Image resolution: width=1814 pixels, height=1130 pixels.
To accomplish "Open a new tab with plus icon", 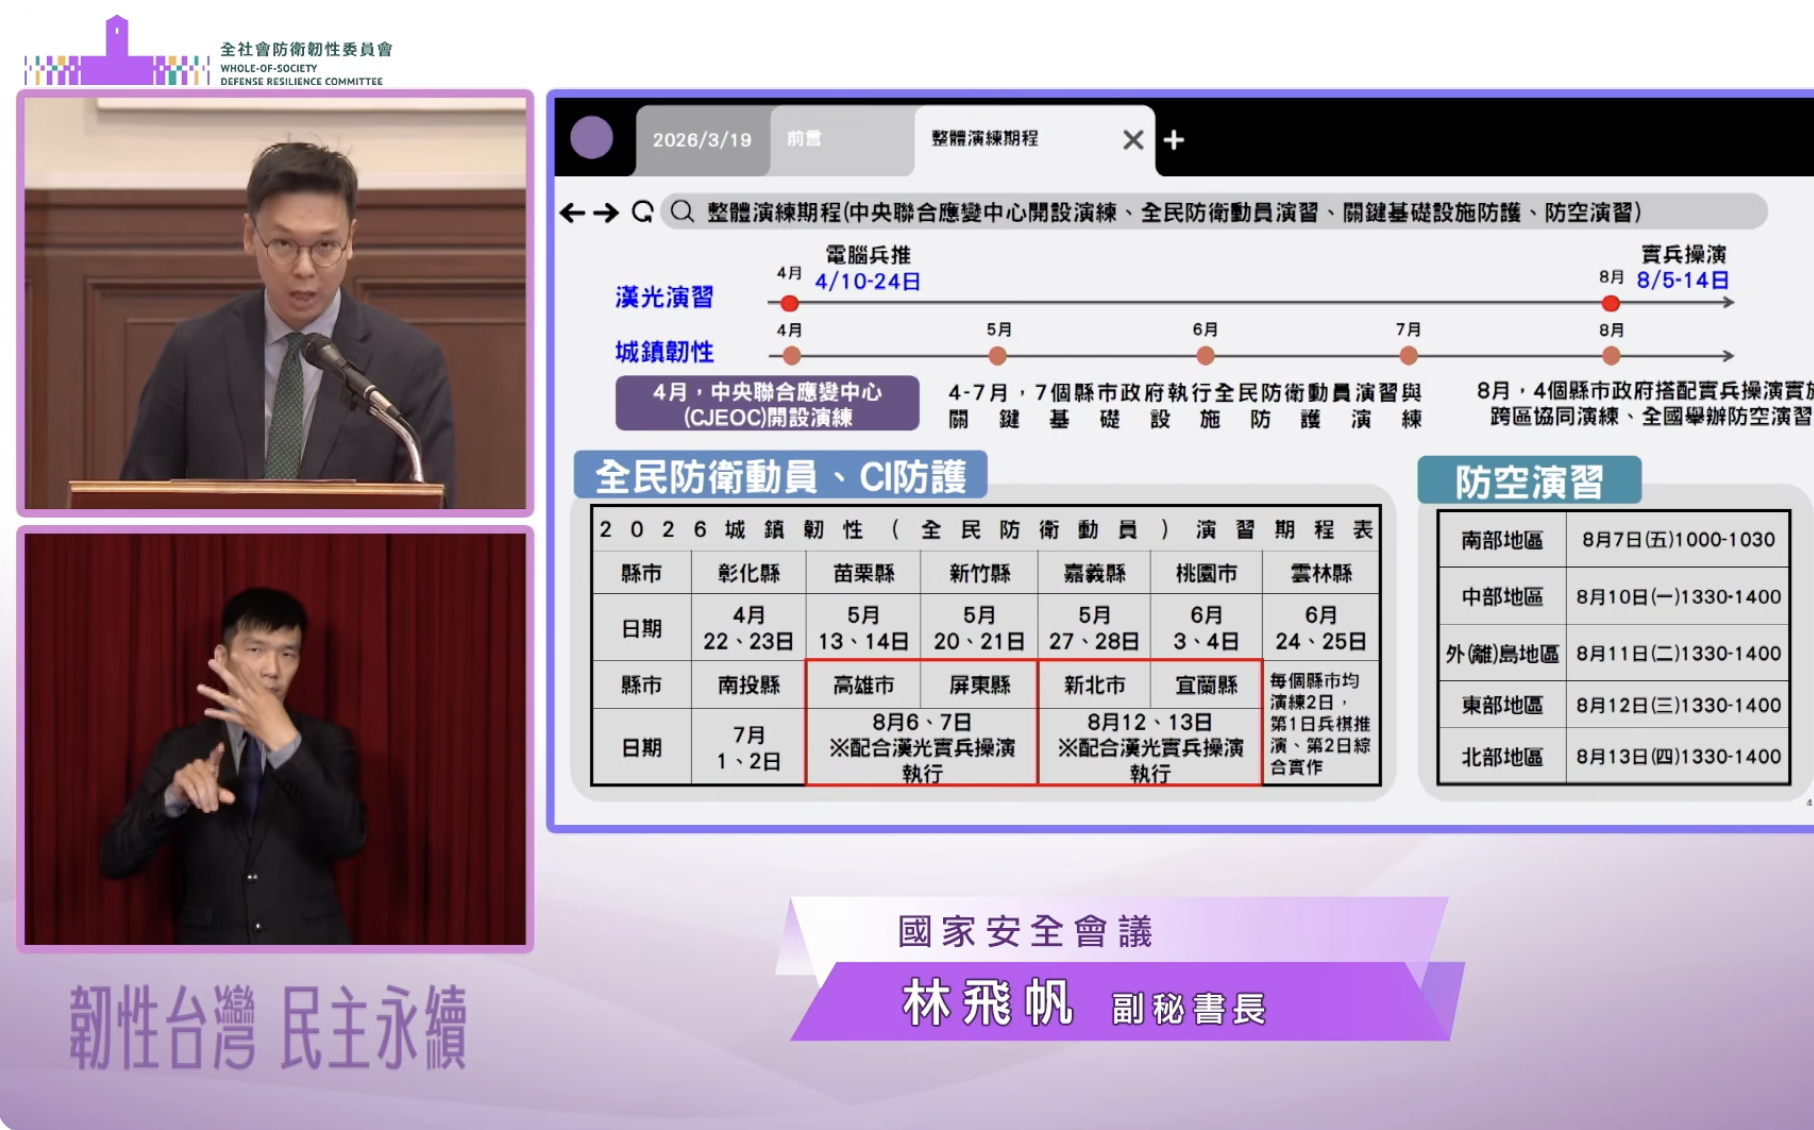I will 1174,140.
